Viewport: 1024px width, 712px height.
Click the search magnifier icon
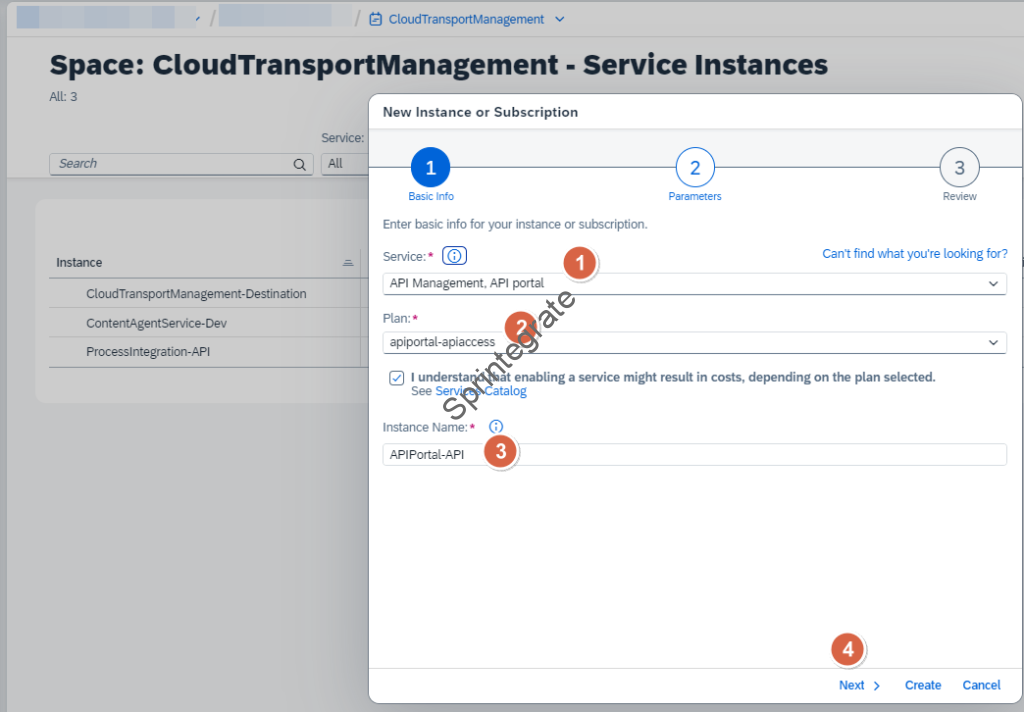pyautogui.click(x=299, y=163)
